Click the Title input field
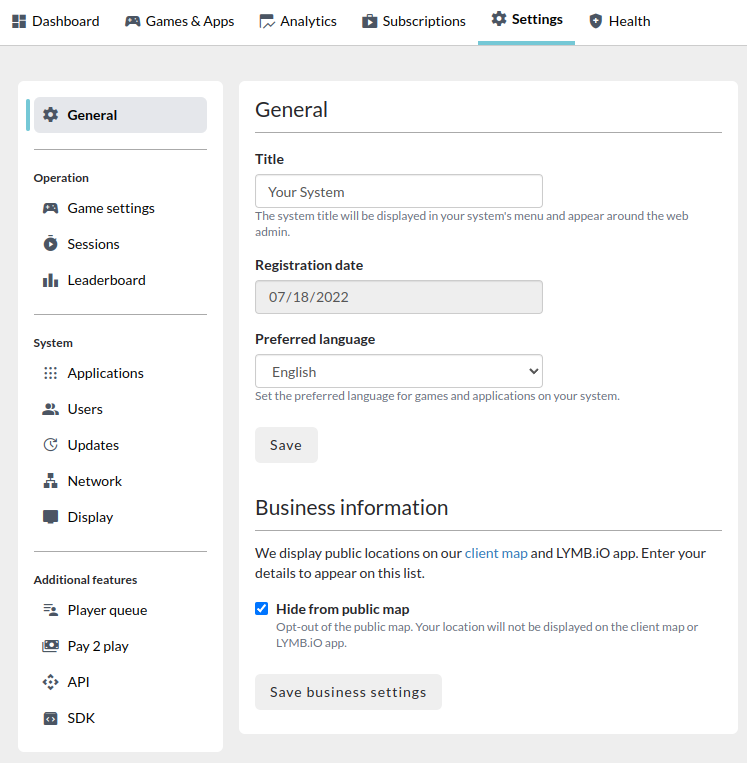Image resolution: width=747 pixels, height=763 pixels. tap(399, 191)
